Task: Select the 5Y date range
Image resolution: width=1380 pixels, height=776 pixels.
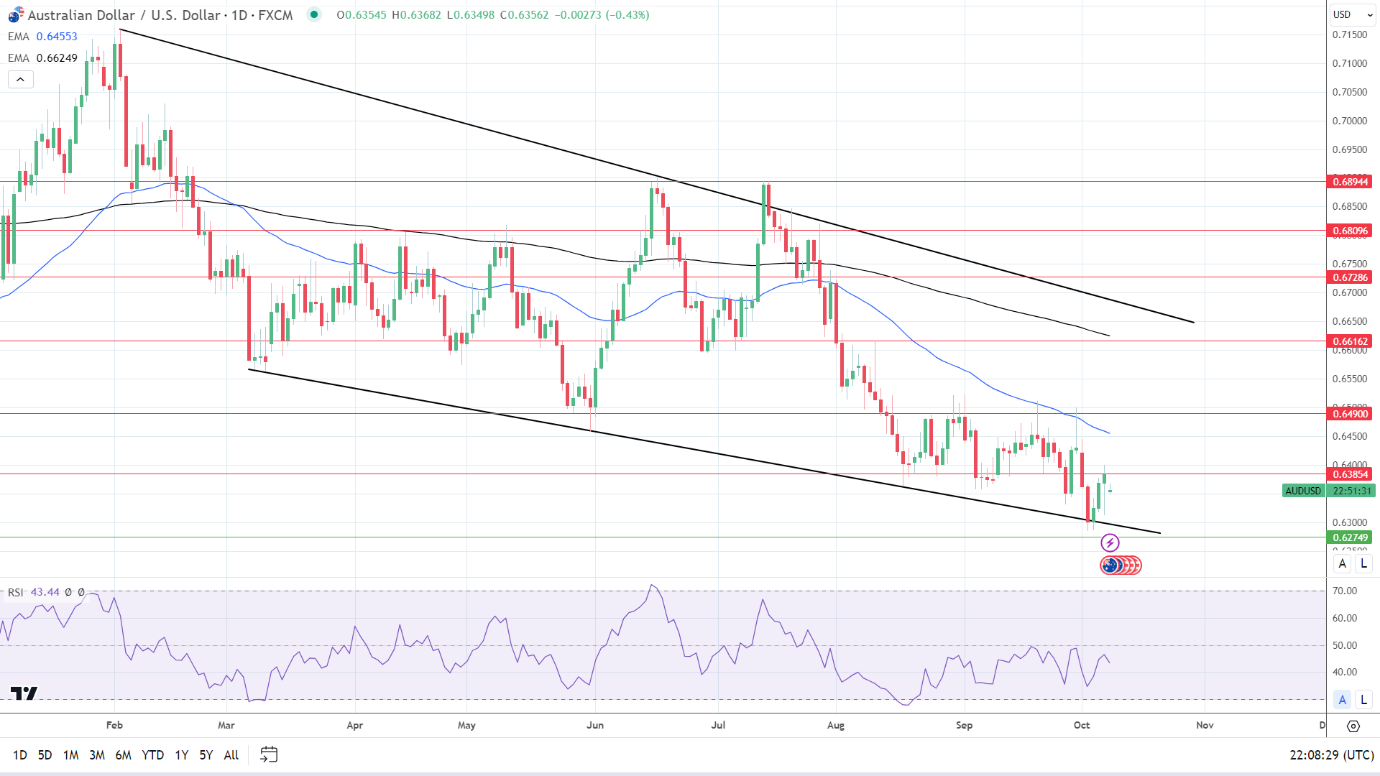Action: click(x=205, y=755)
